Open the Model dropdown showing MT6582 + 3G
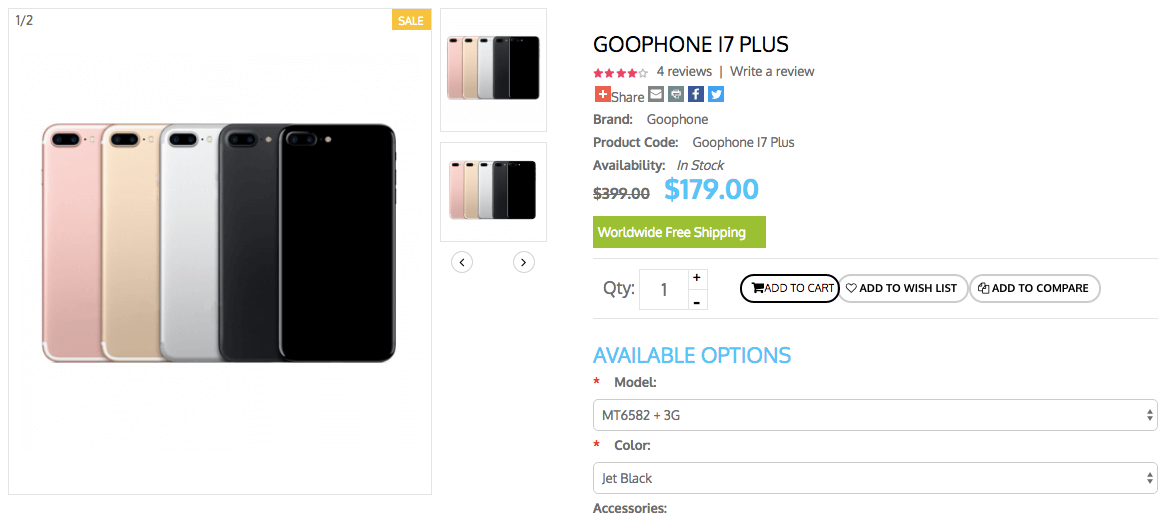The width and height of the screenshot is (1166, 523). pyautogui.click(x=875, y=415)
